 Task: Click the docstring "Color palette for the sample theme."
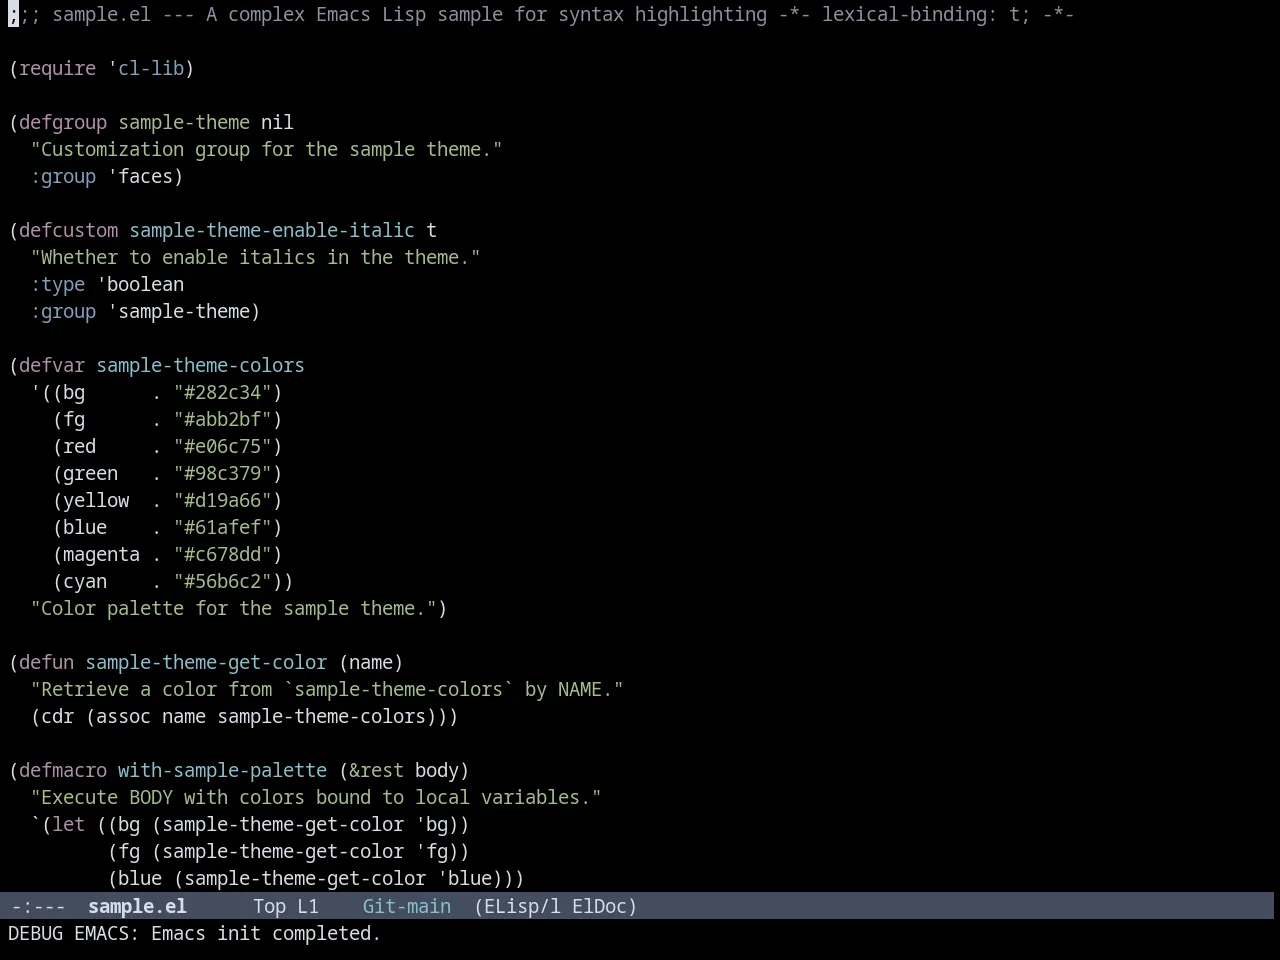tap(233, 608)
